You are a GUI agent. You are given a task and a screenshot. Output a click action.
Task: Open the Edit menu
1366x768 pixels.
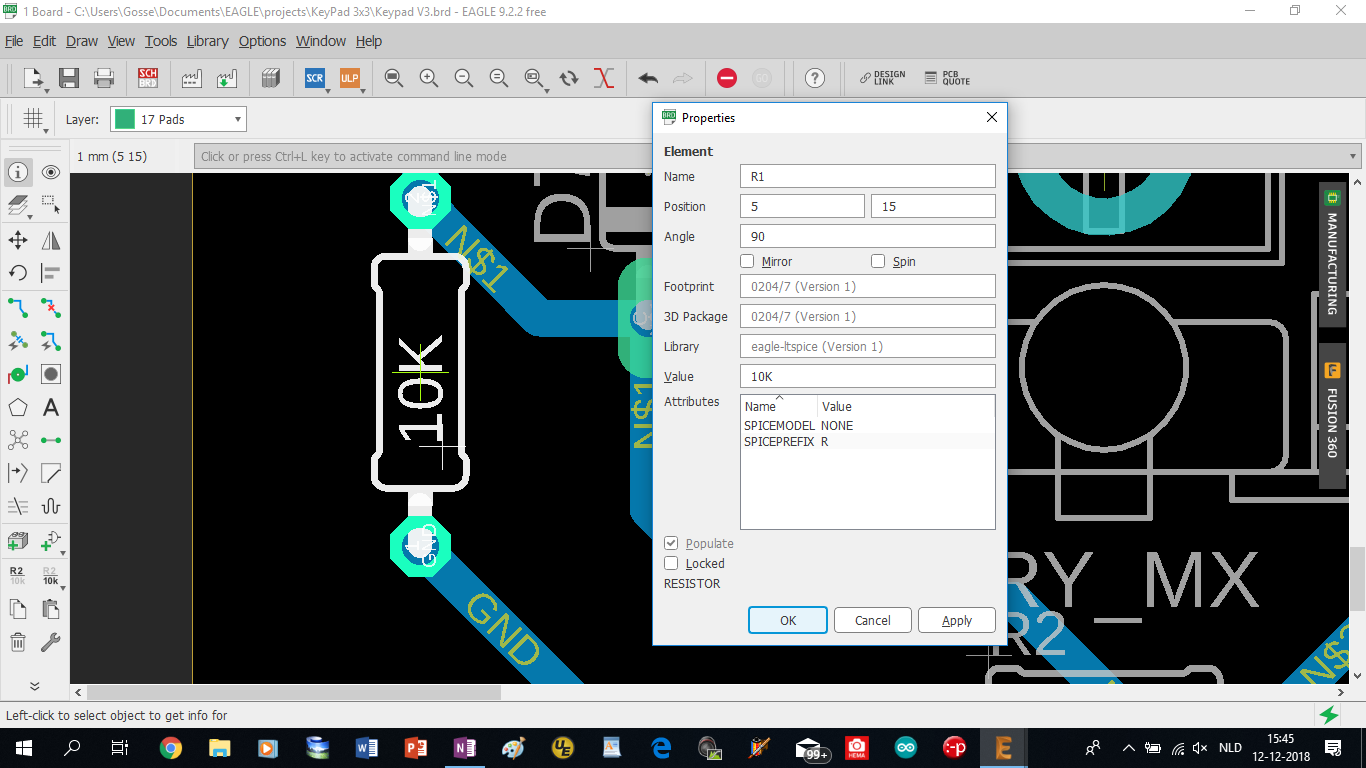[44, 41]
